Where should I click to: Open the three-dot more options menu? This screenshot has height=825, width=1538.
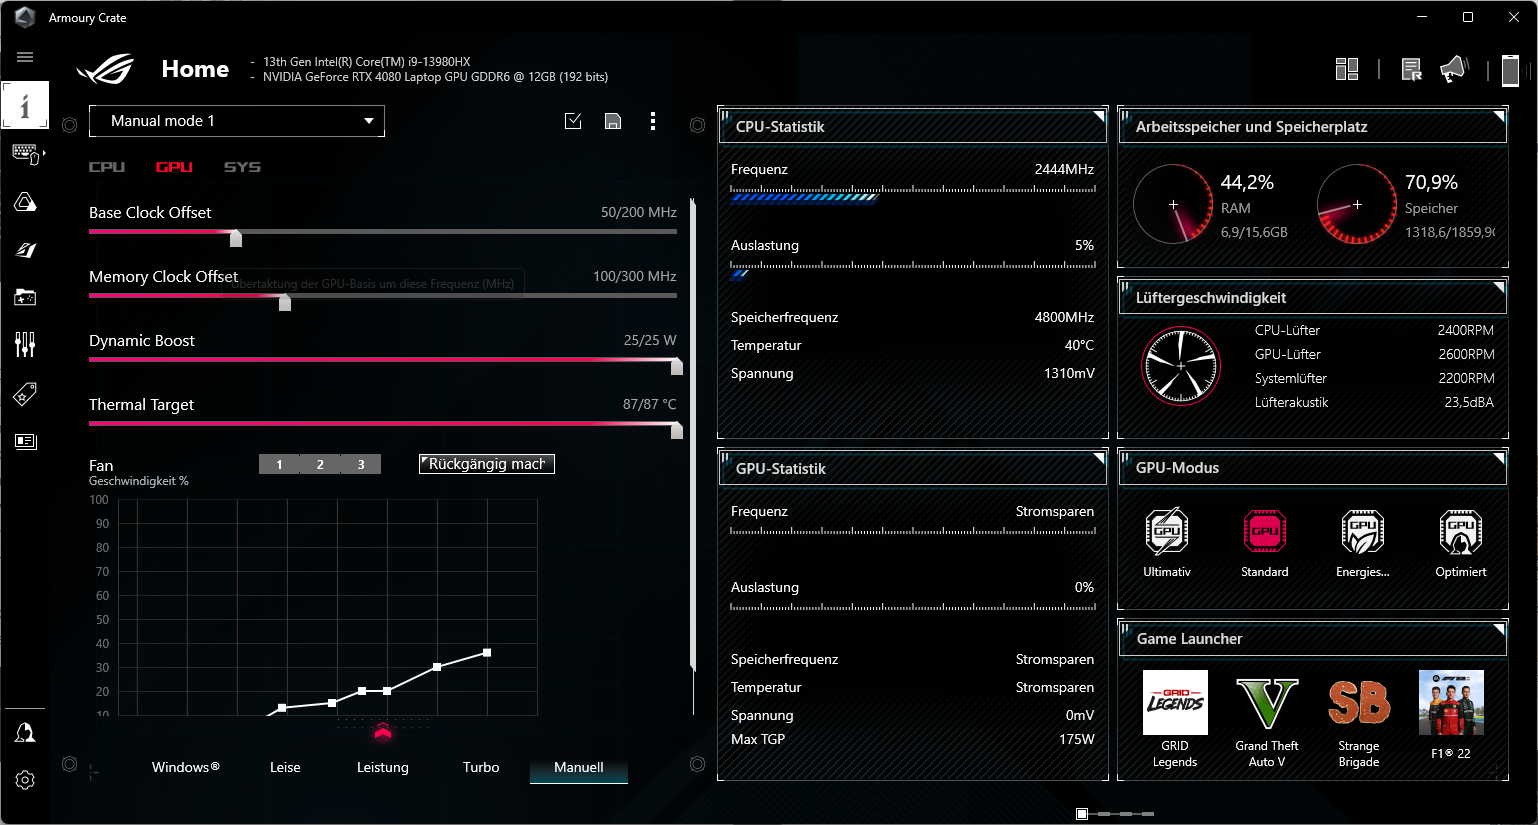pyautogui.click(x=653, y=121)
